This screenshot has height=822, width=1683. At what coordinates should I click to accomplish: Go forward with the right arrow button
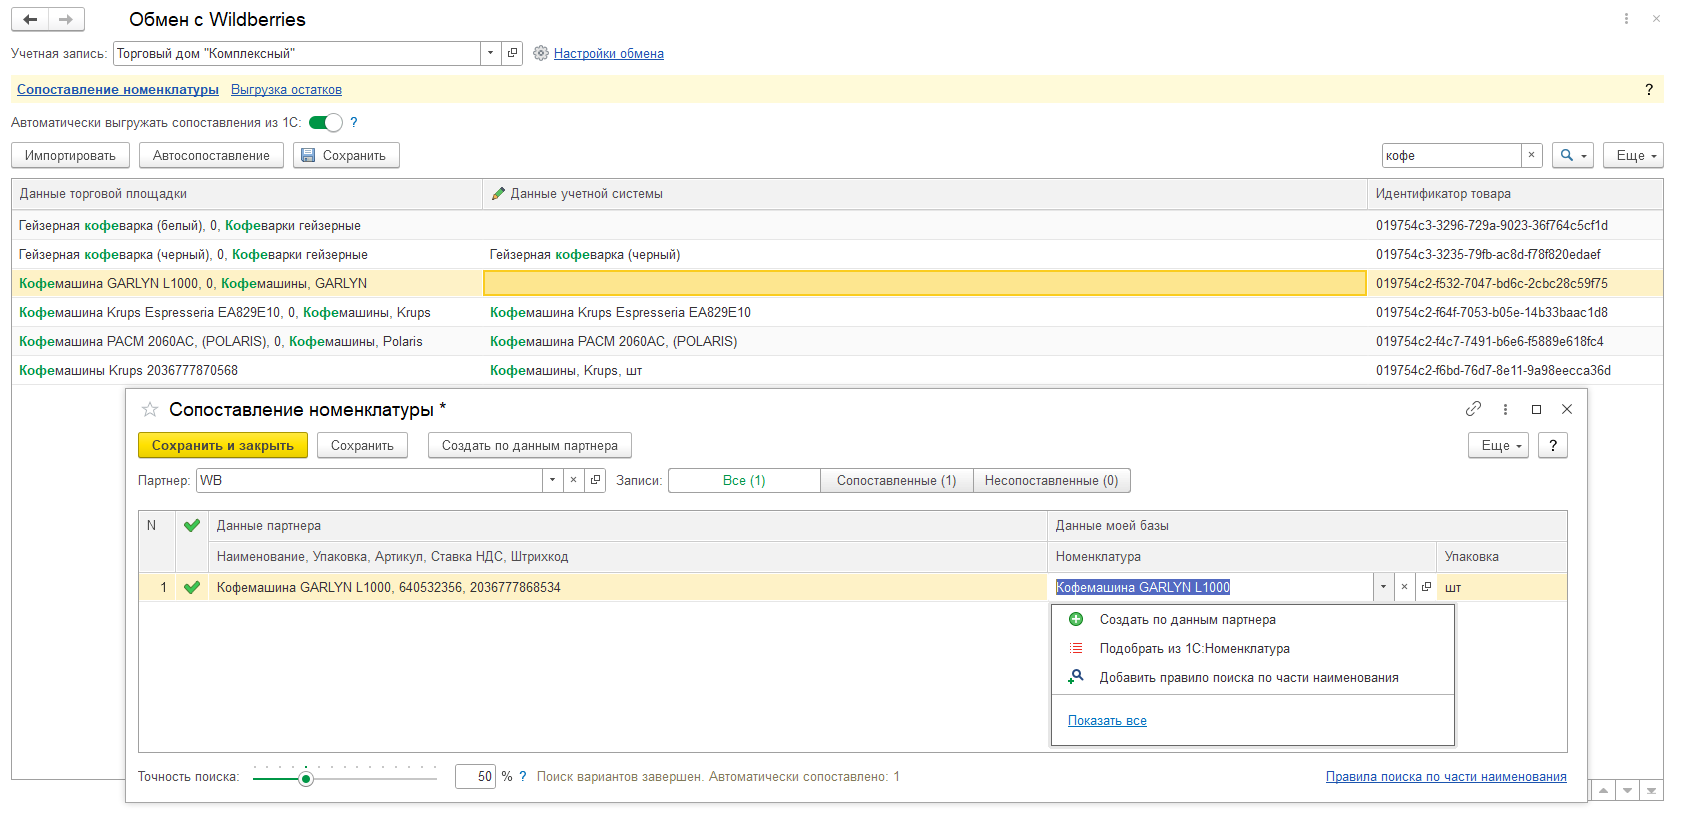pos(66,19)
